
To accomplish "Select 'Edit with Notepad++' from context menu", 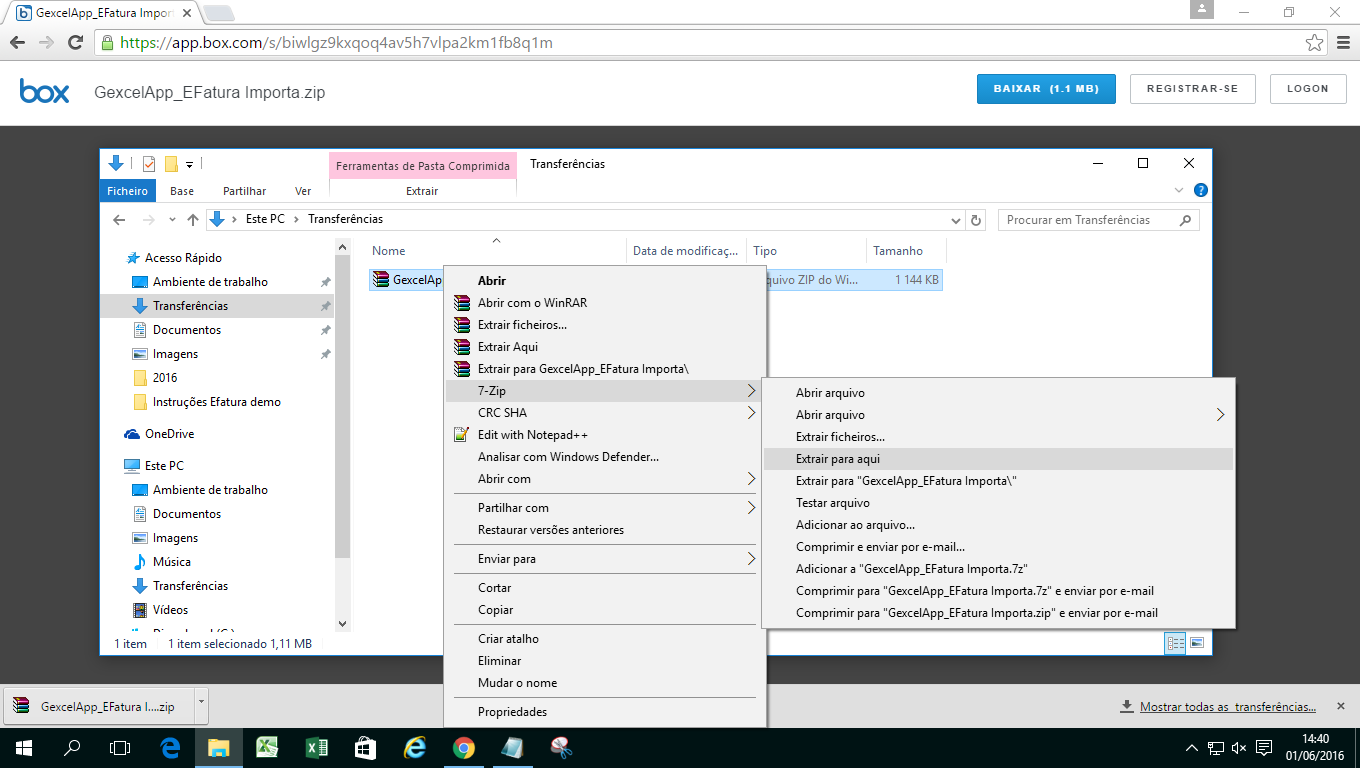I will (532, 435).
